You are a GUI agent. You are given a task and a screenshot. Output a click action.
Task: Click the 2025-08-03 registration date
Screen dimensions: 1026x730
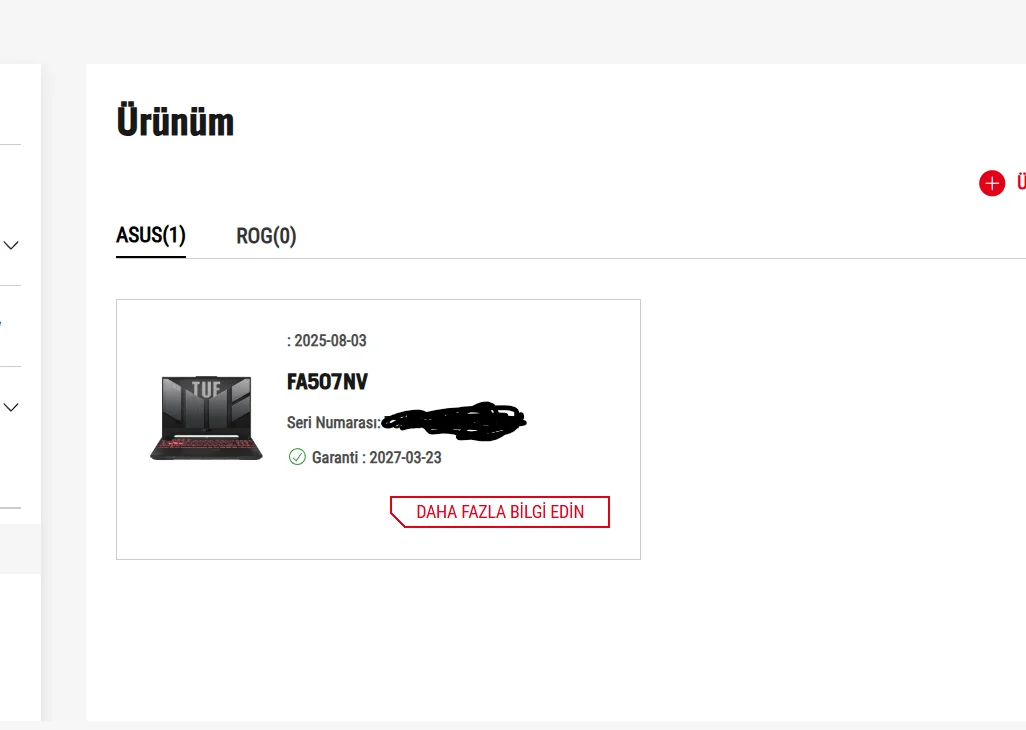point(330,341)
